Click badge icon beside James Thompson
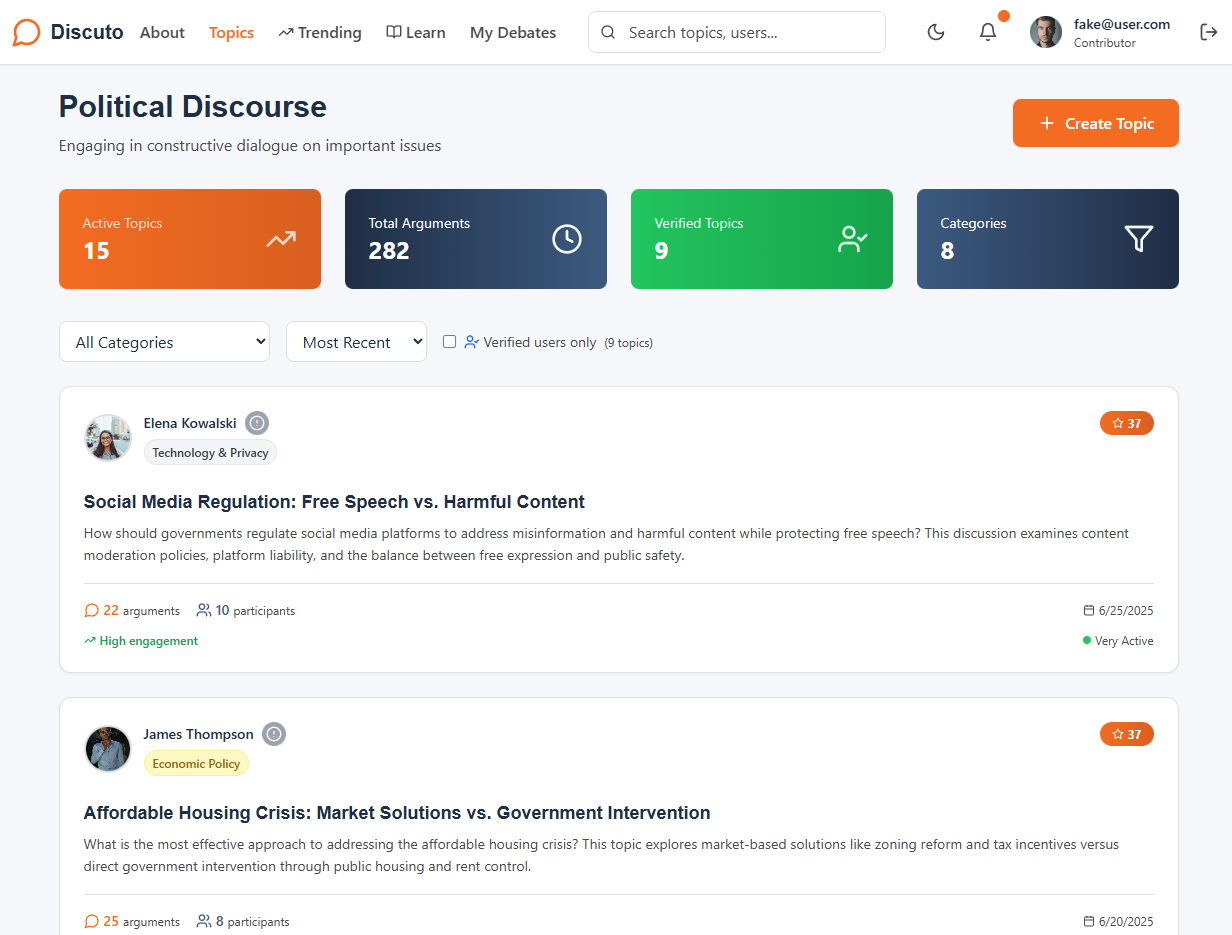The height and width of the screenshot is (935, 1232). point(274,734)
